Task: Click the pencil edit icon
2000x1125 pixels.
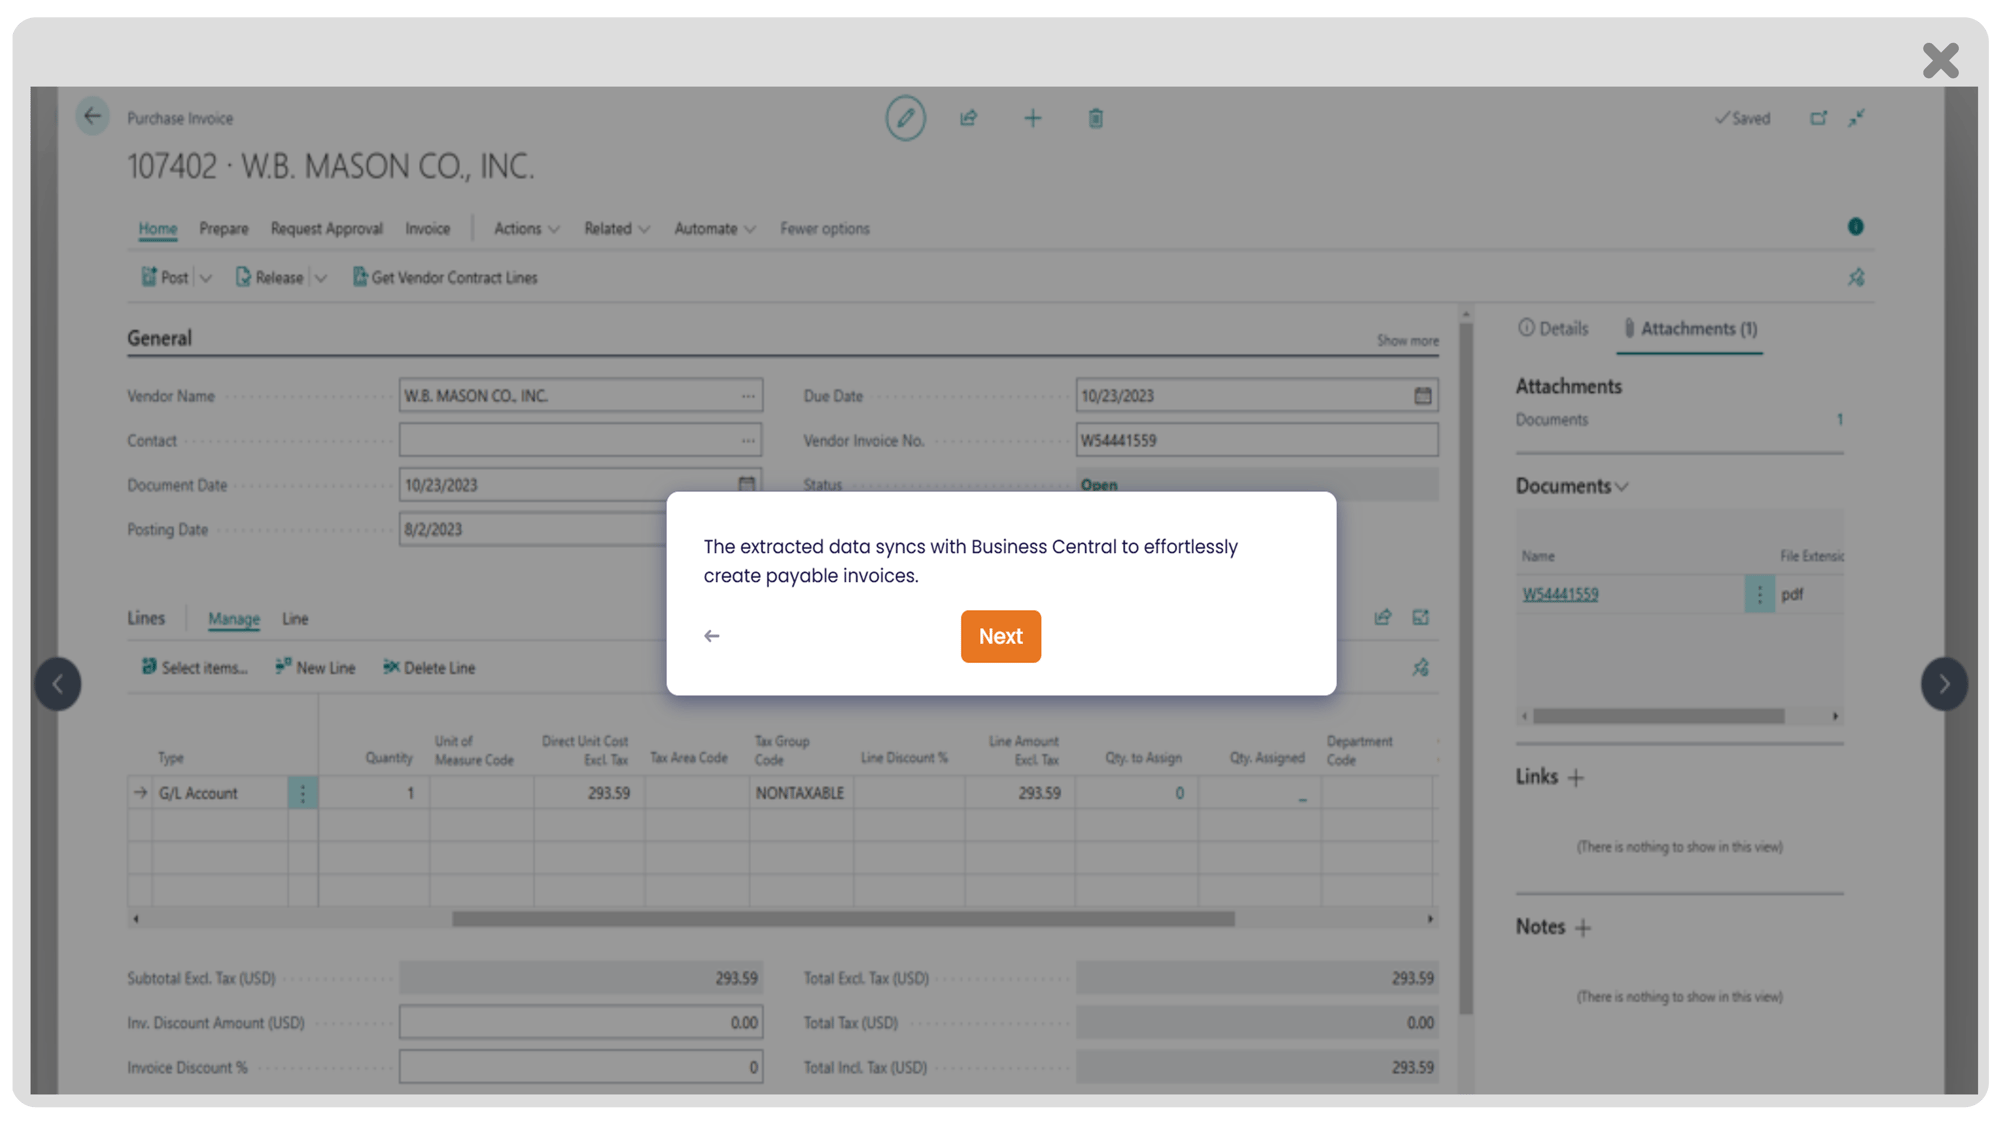Action: pos(905,118)
